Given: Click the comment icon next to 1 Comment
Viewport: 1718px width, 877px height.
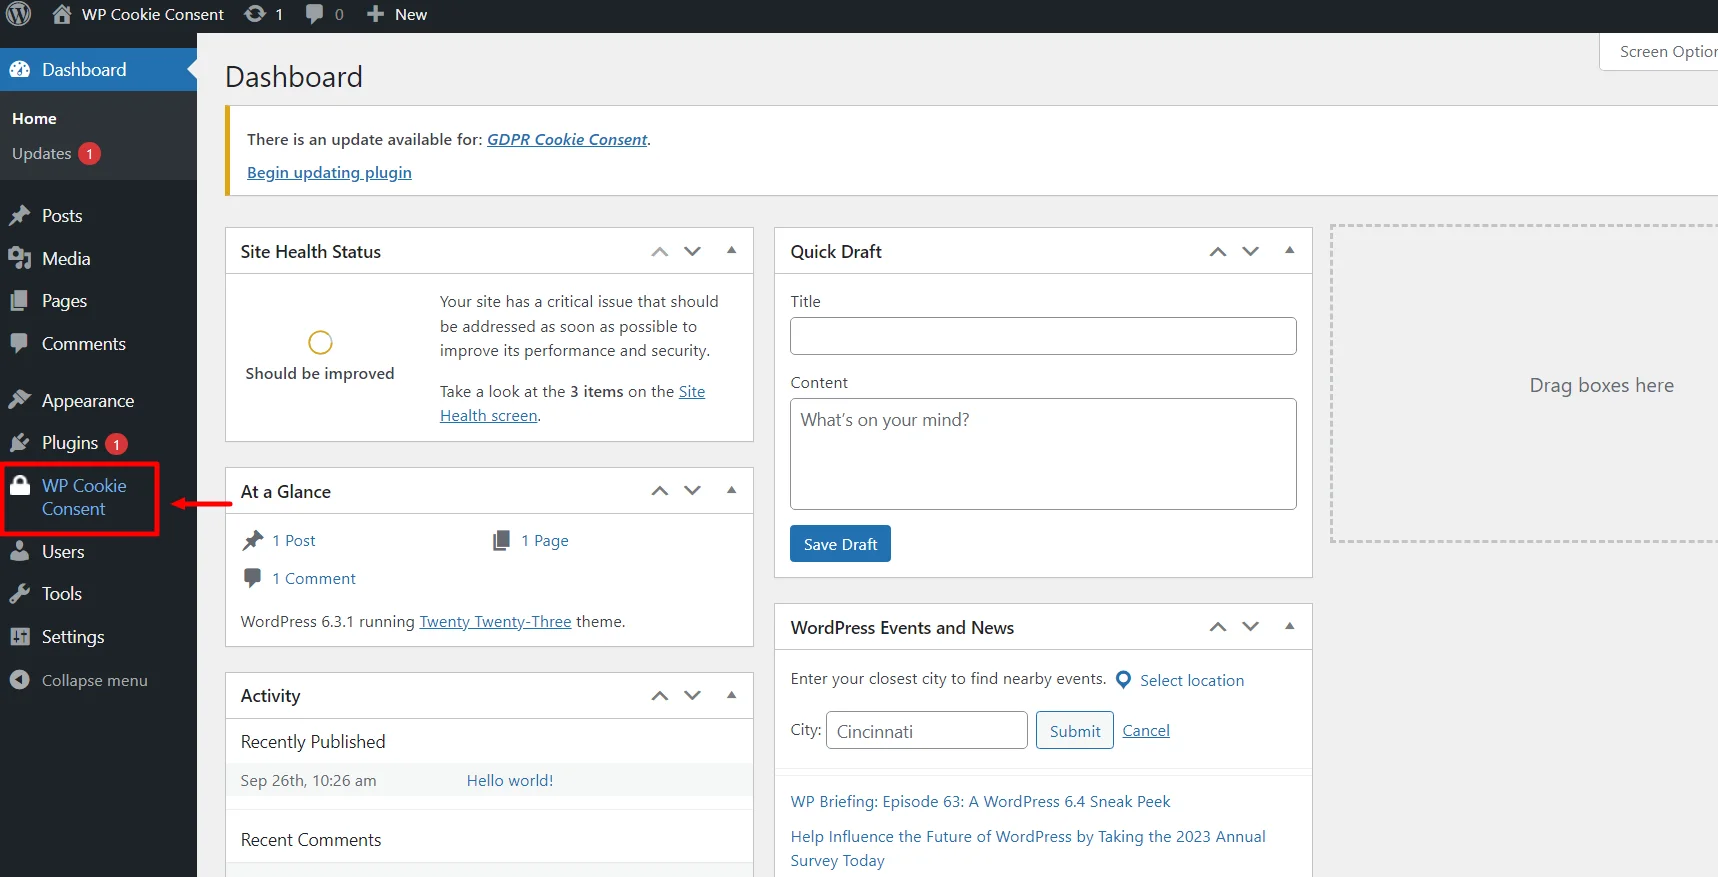Looking at the screenshot, I should (252, 577).
